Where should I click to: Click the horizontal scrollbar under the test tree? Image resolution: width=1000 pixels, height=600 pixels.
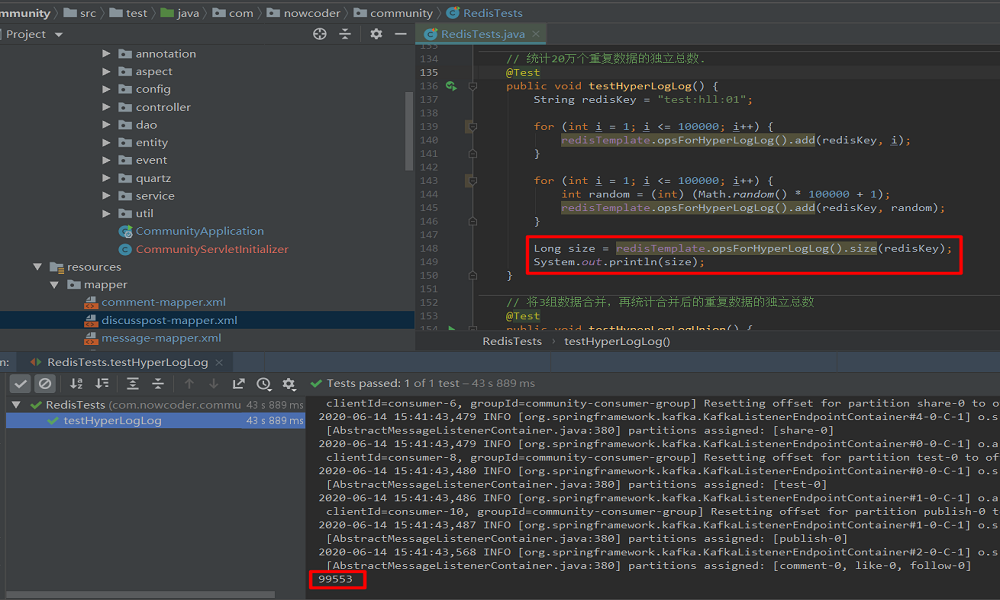pos(140,595)
